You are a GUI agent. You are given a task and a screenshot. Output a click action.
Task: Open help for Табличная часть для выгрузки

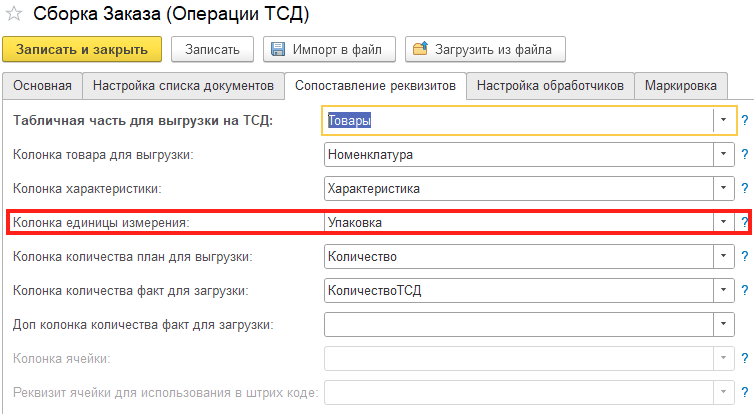click(745, 120)
